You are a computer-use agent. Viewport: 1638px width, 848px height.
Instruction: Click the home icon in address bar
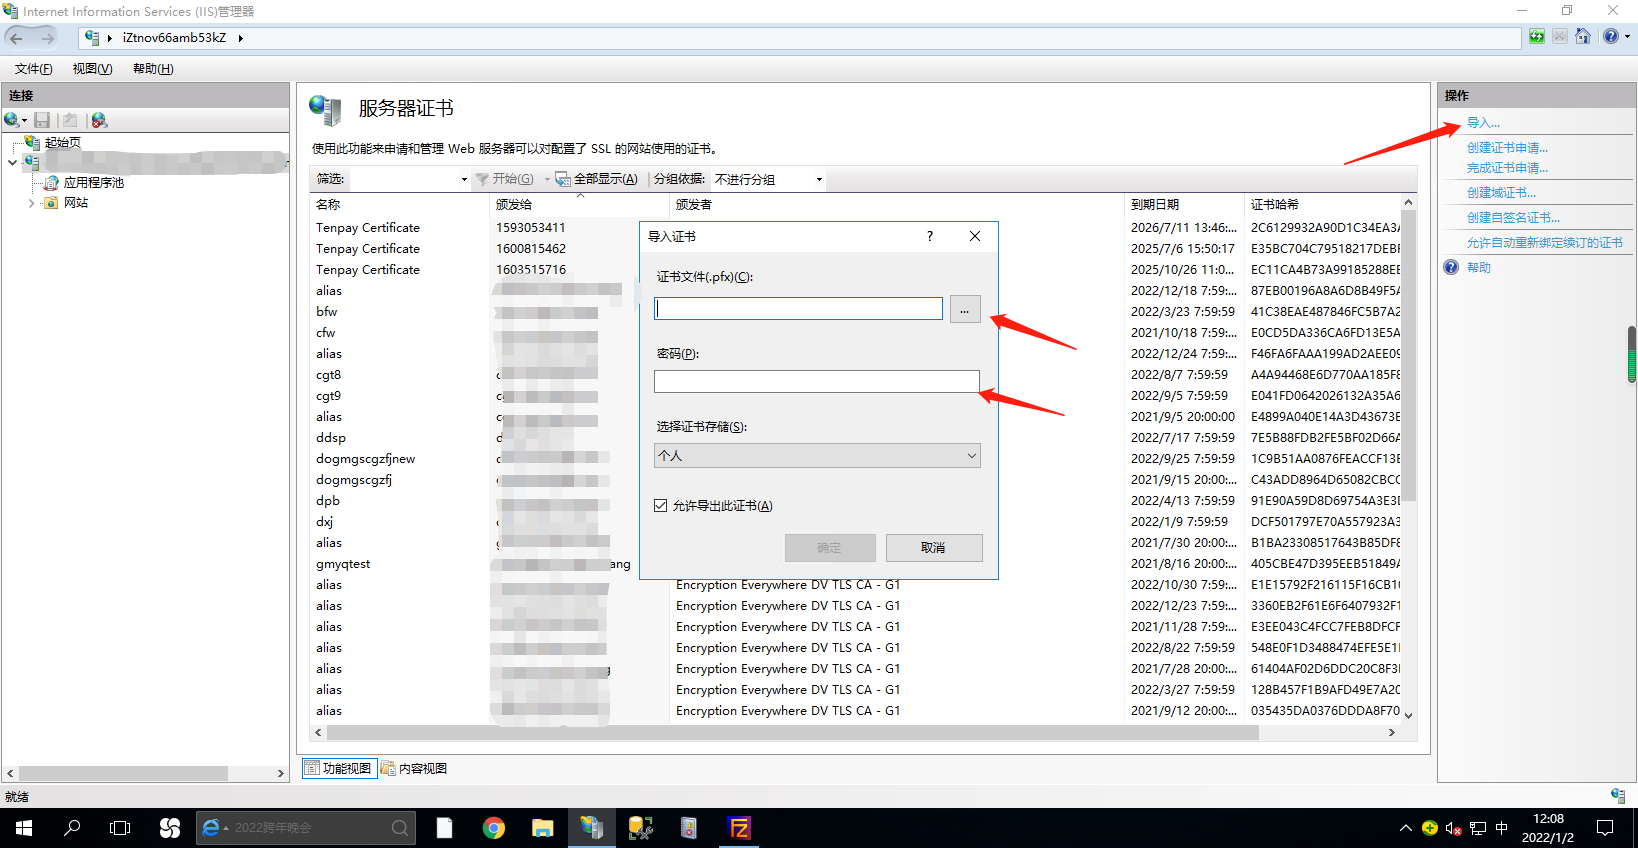pos(1583,37)
